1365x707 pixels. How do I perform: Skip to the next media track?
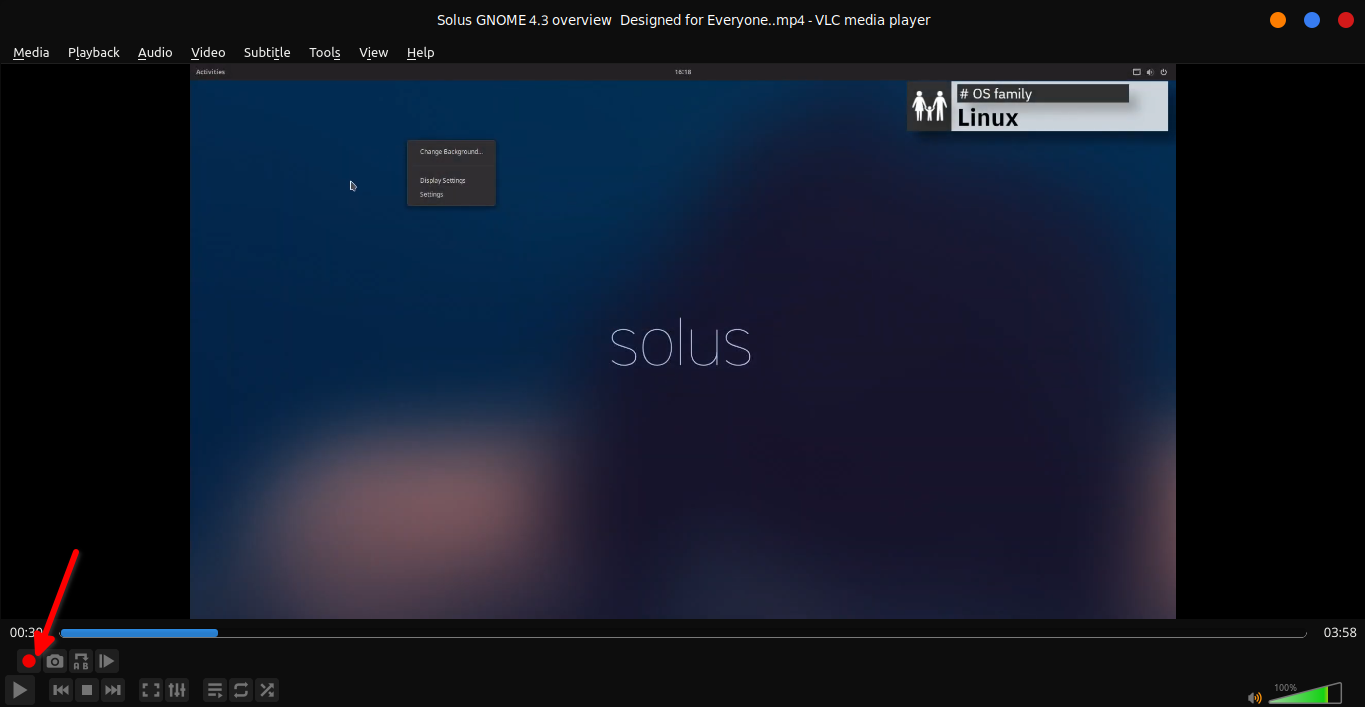[x=113, y=690]
